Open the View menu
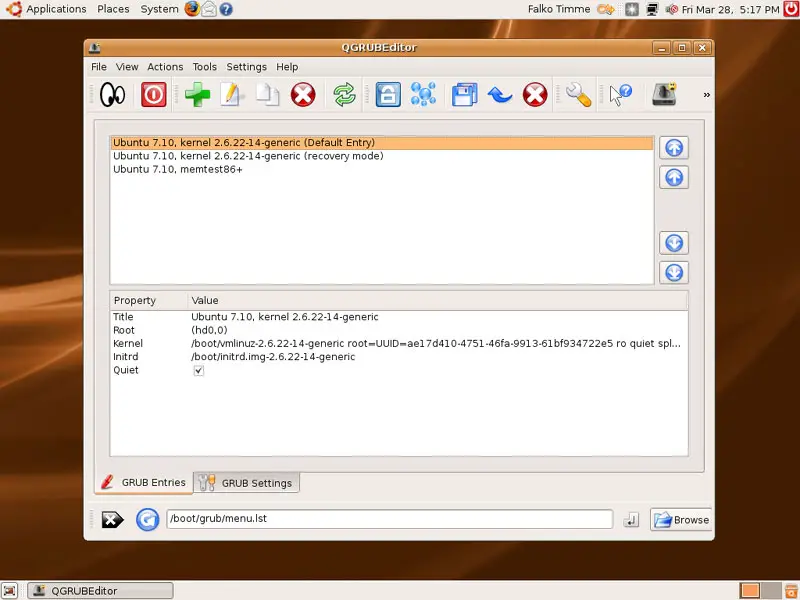Image resolution: width=800 pixels, height=600 pixels. click(127, 67)
